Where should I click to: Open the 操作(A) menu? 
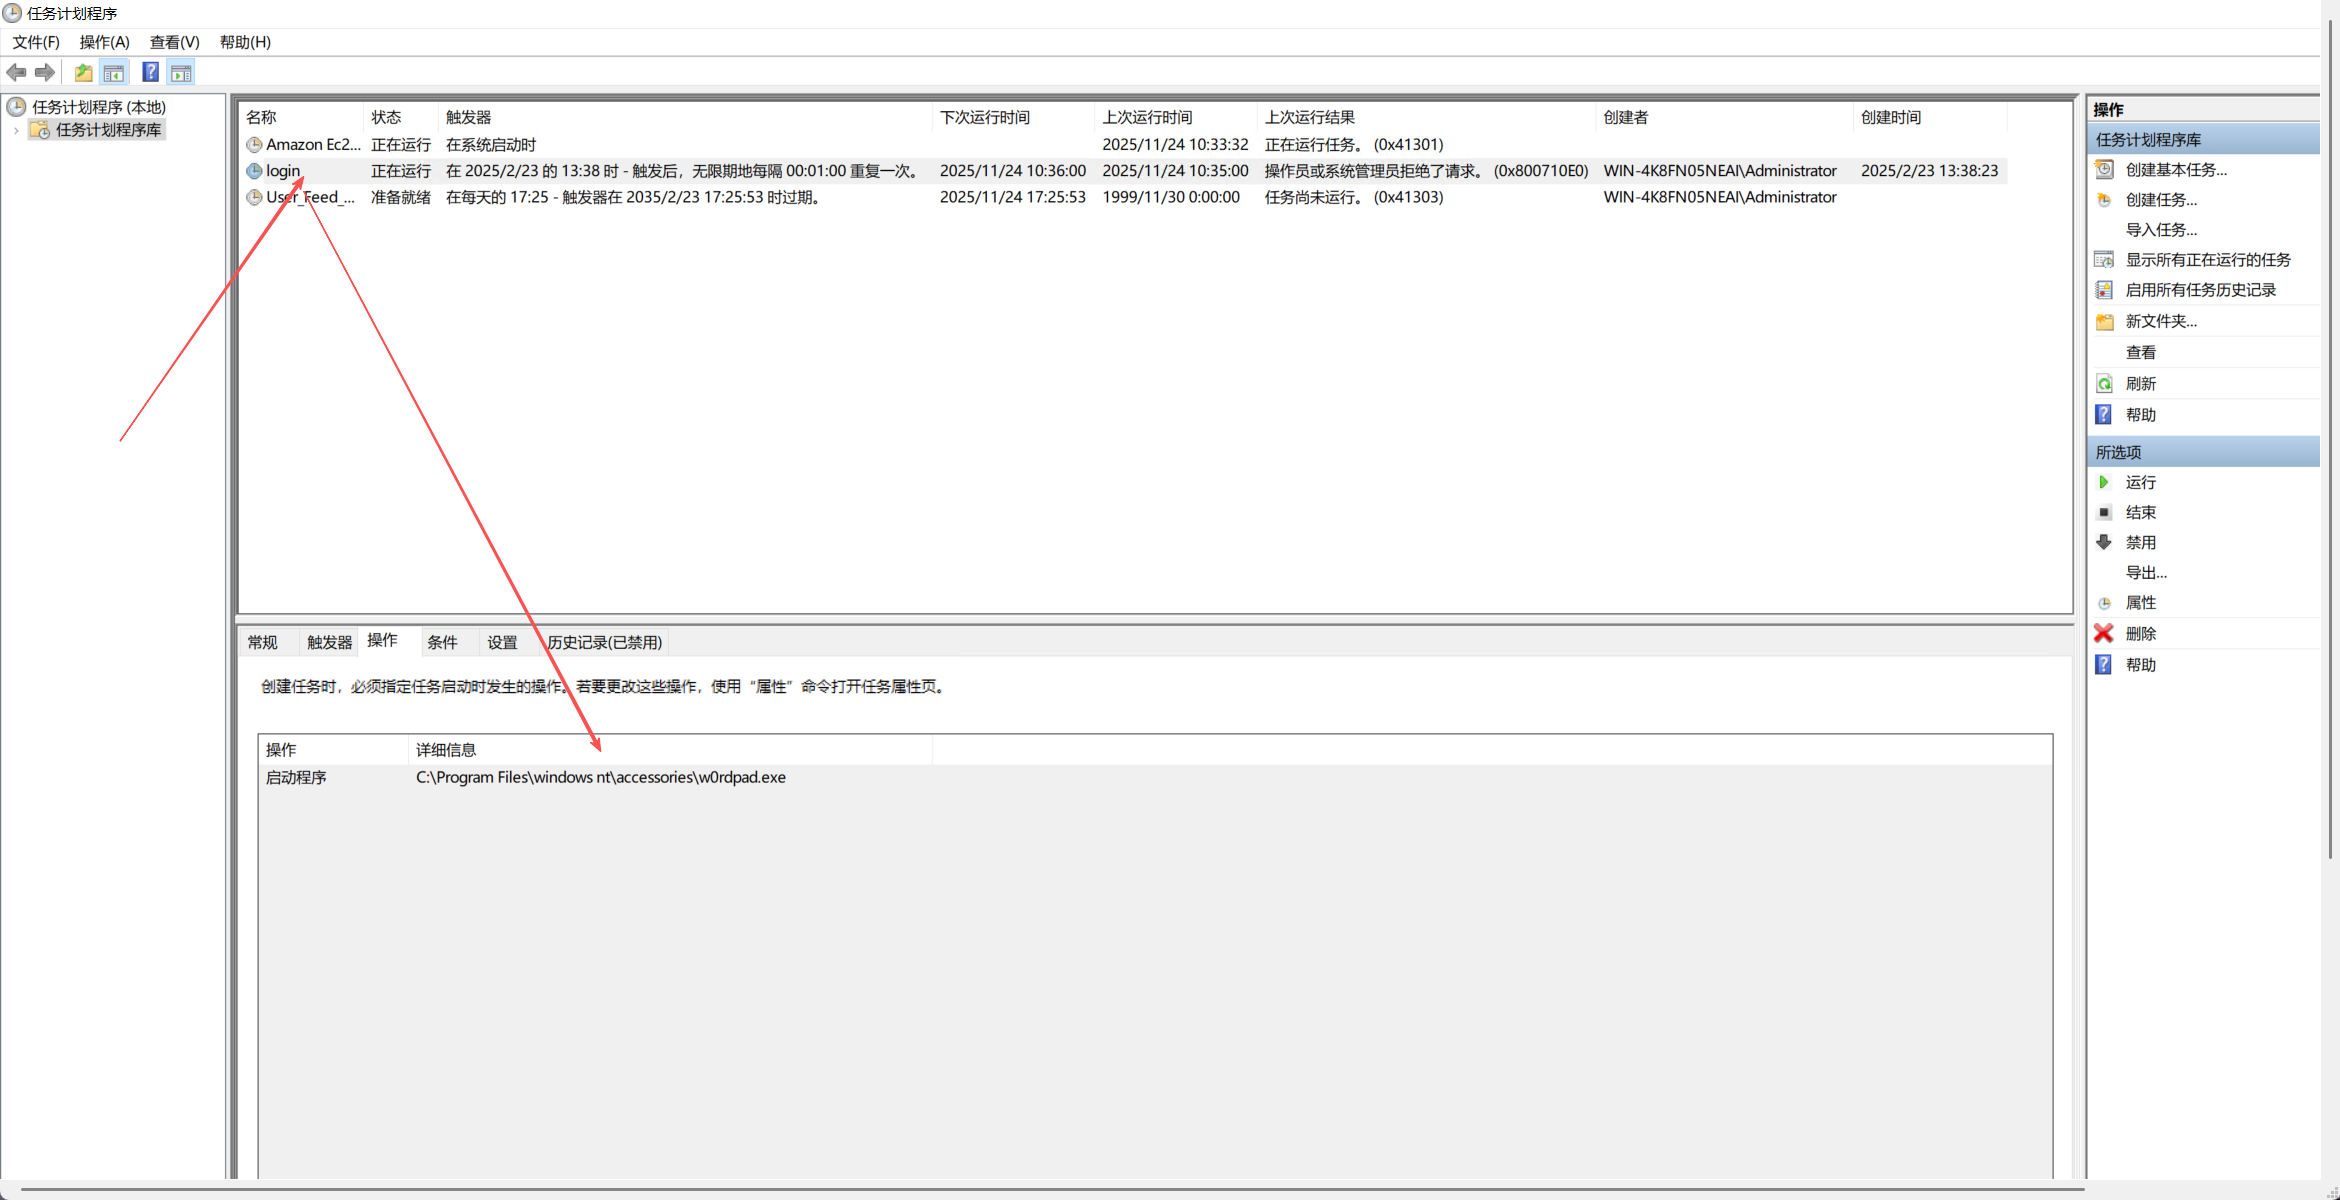104,42
